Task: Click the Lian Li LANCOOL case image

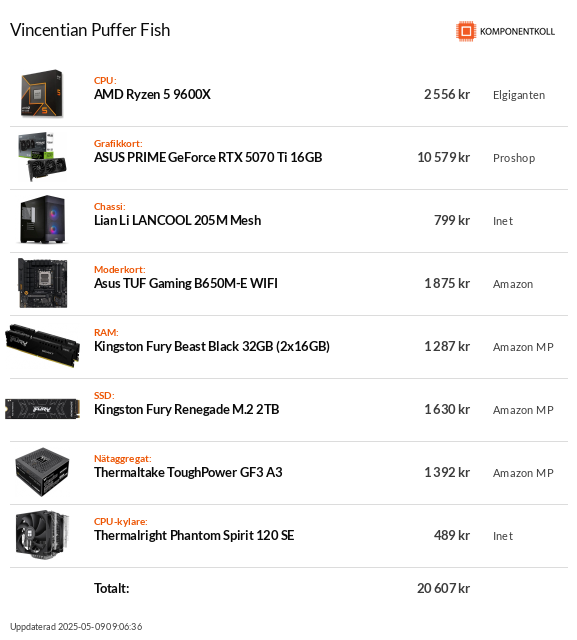Action: click(x=42, y=220)
